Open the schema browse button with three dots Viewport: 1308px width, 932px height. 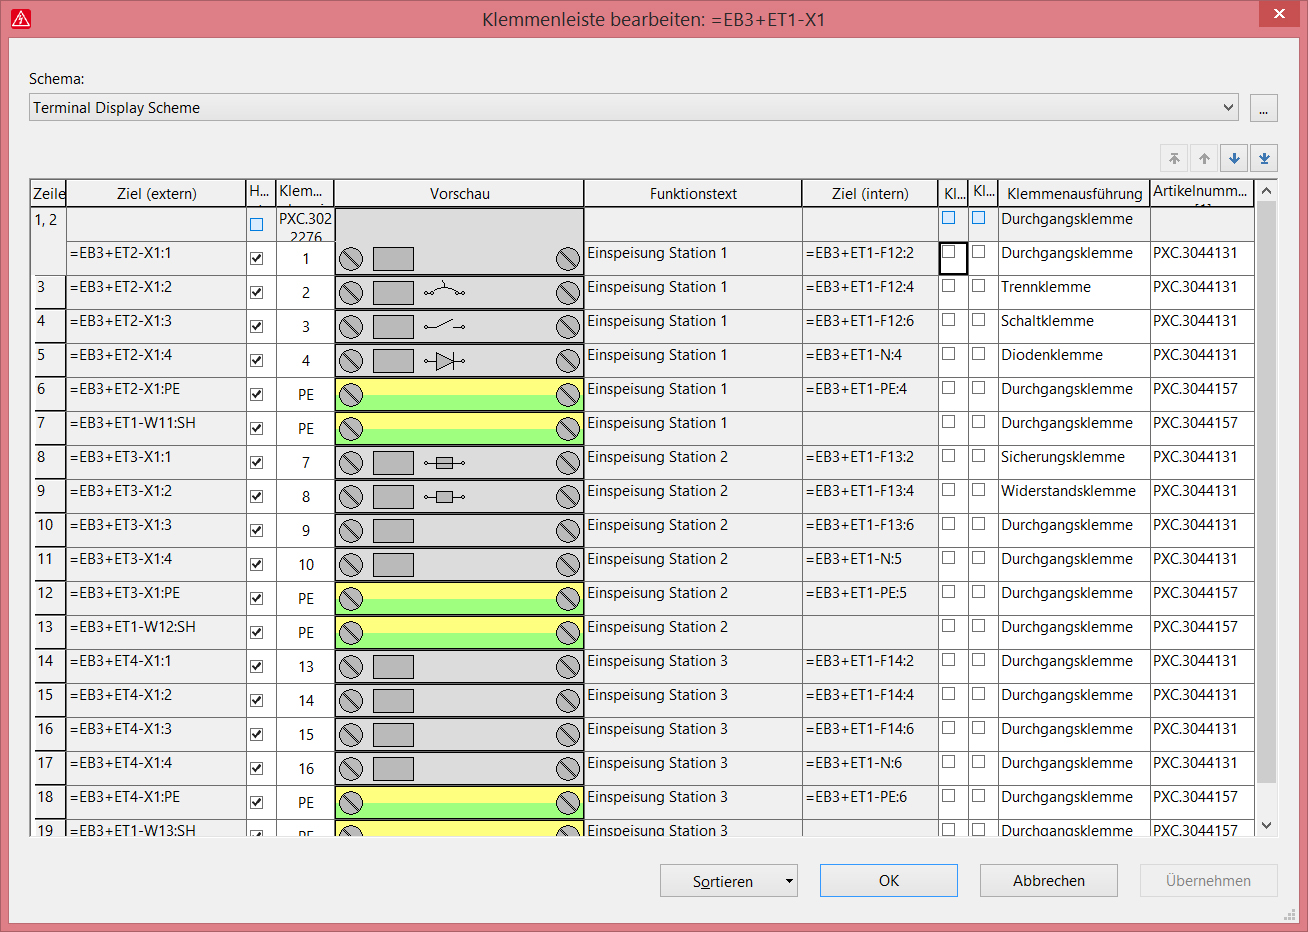[x=1264, y=108]
